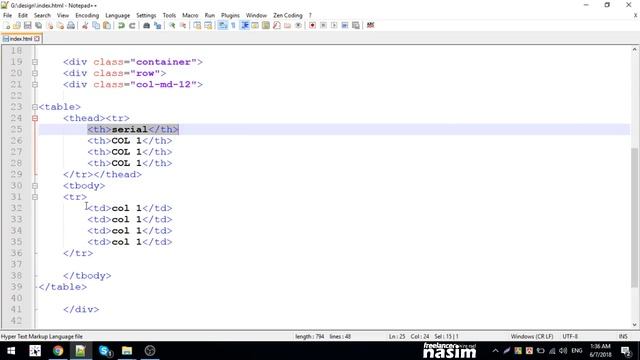
Task: Collapse the tbody fold on line 30
Action: pos(35,186)
